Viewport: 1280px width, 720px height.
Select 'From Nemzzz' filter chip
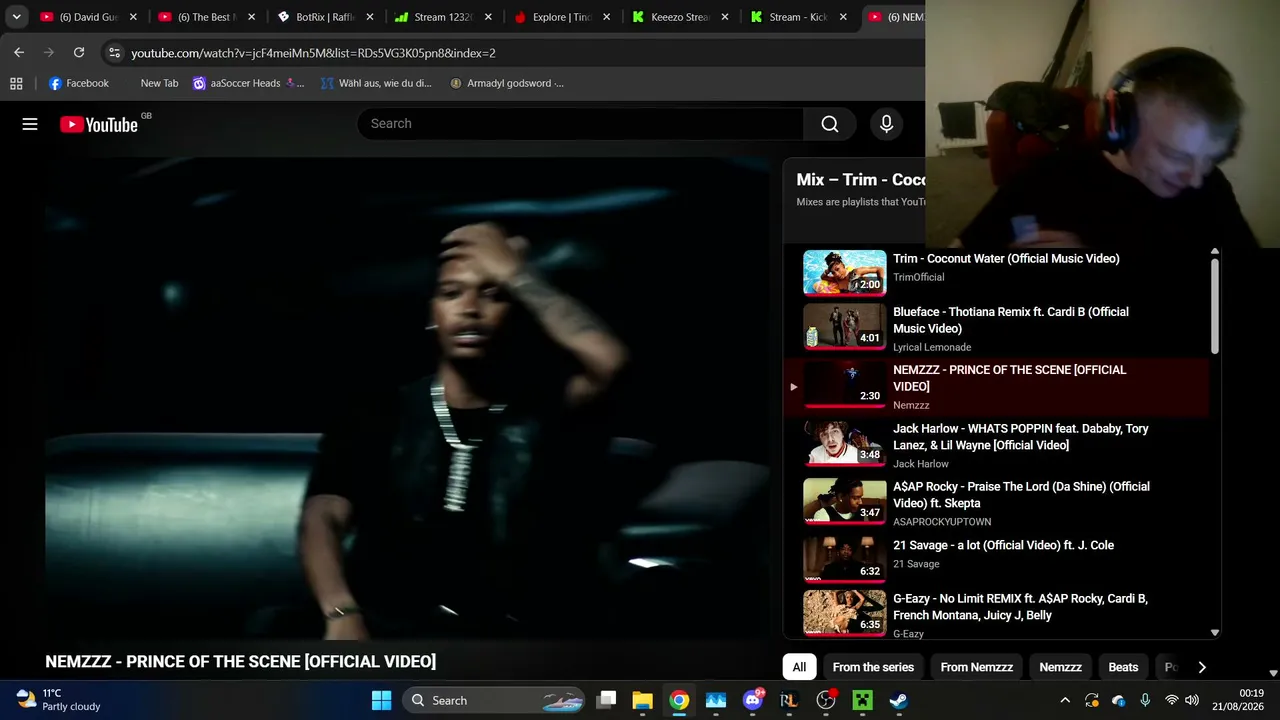click(977, 667)
